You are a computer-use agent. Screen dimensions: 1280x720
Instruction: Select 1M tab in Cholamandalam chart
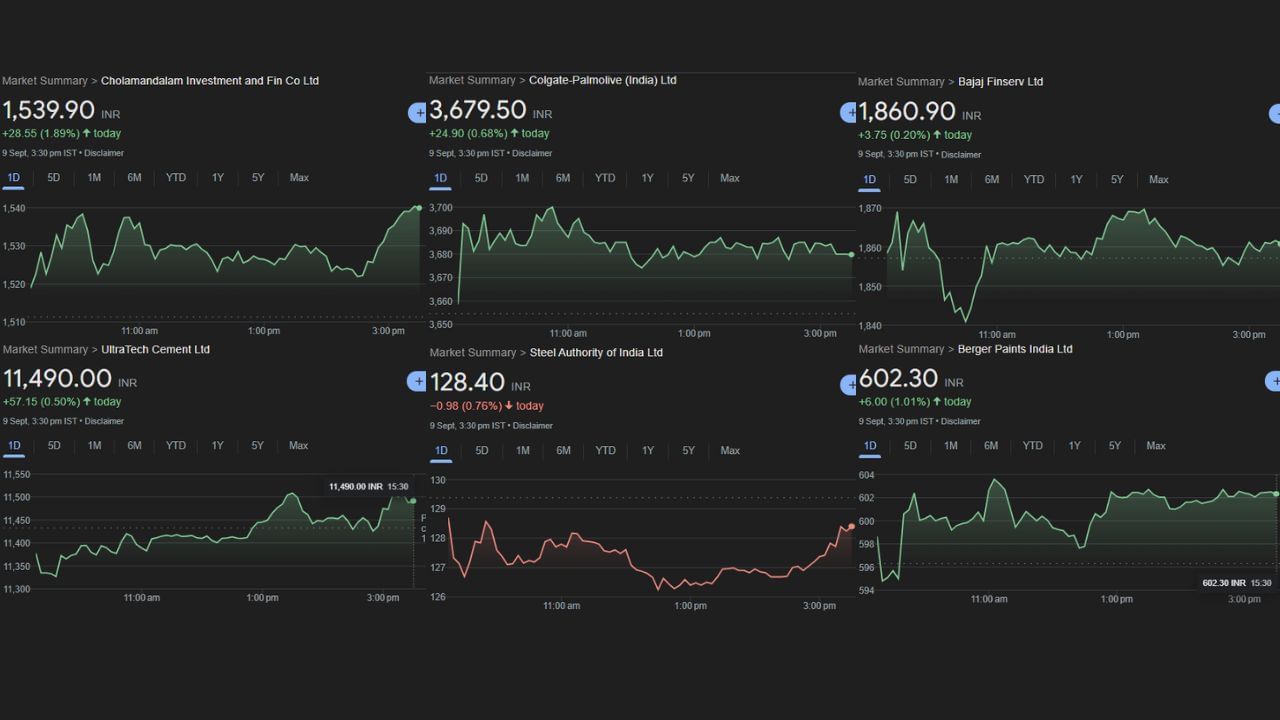pyautogui.click(x=94, y=178)
